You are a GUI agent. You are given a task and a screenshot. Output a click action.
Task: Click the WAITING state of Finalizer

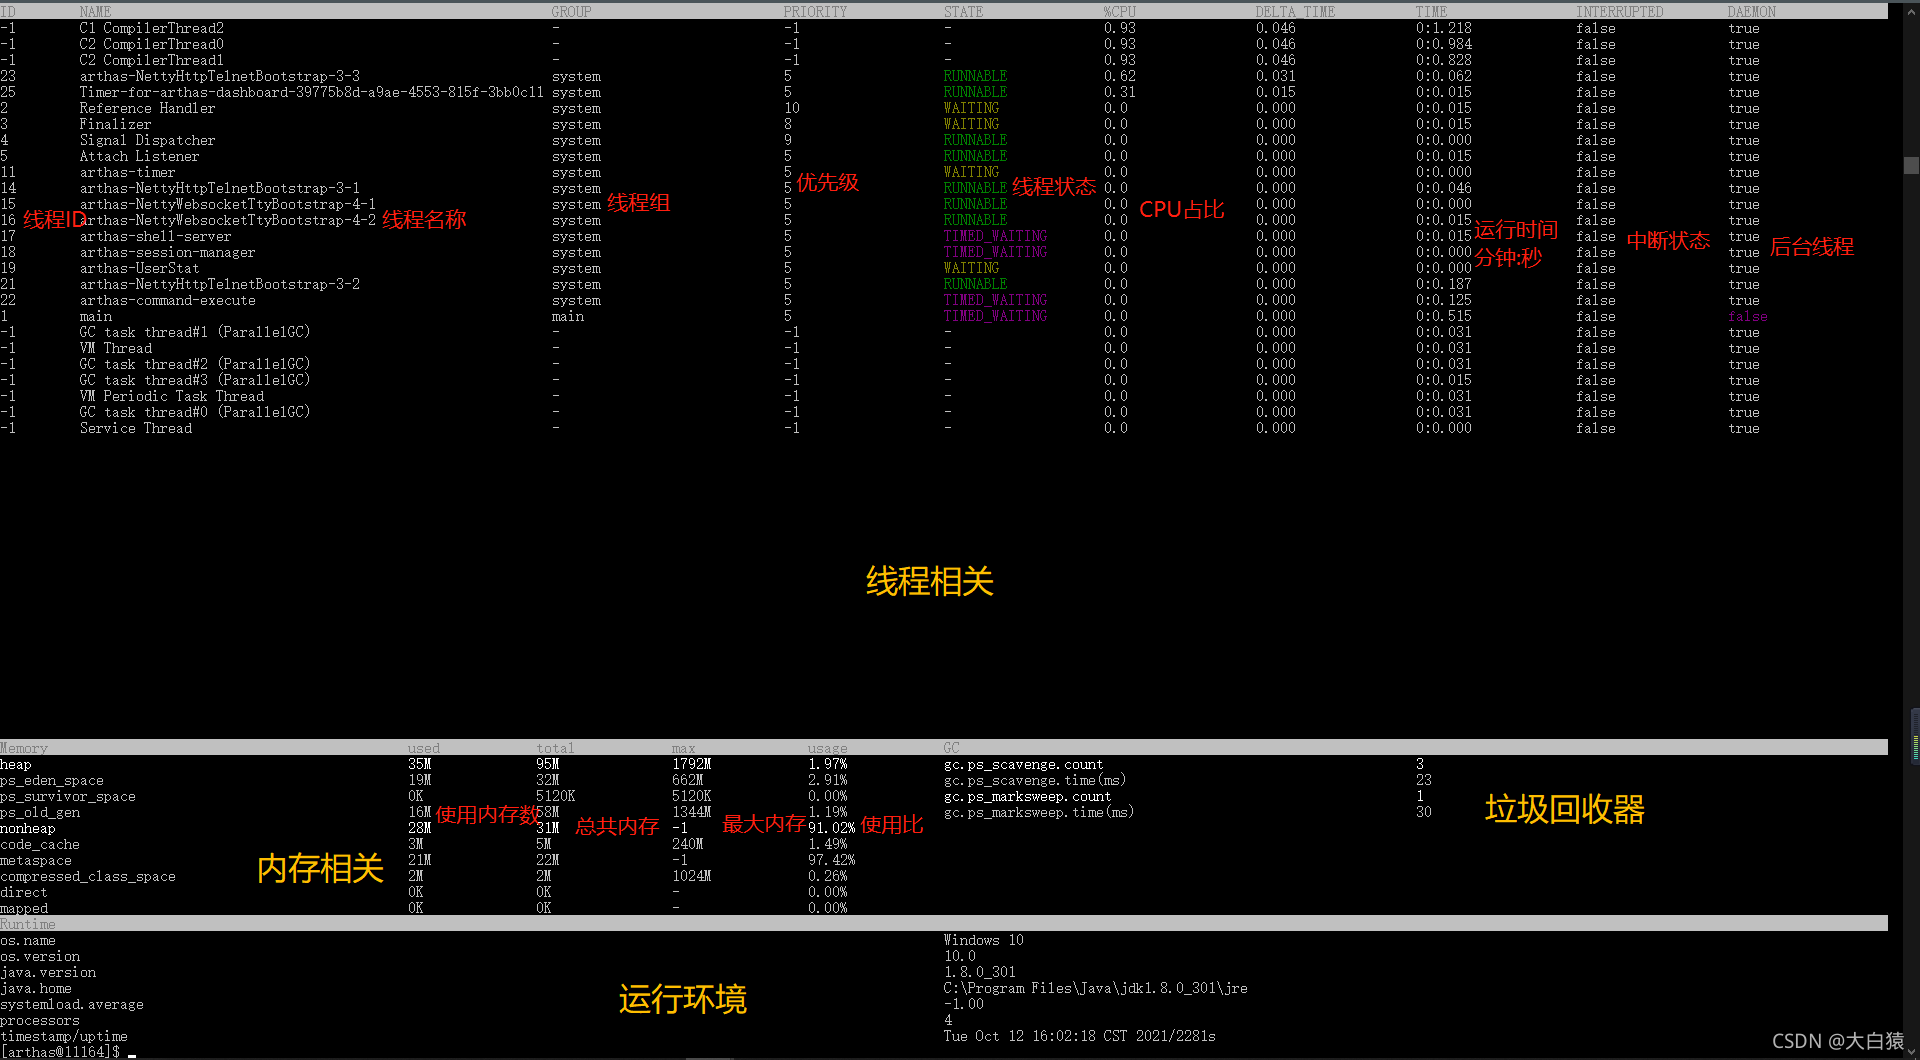(x=971, y=124)
